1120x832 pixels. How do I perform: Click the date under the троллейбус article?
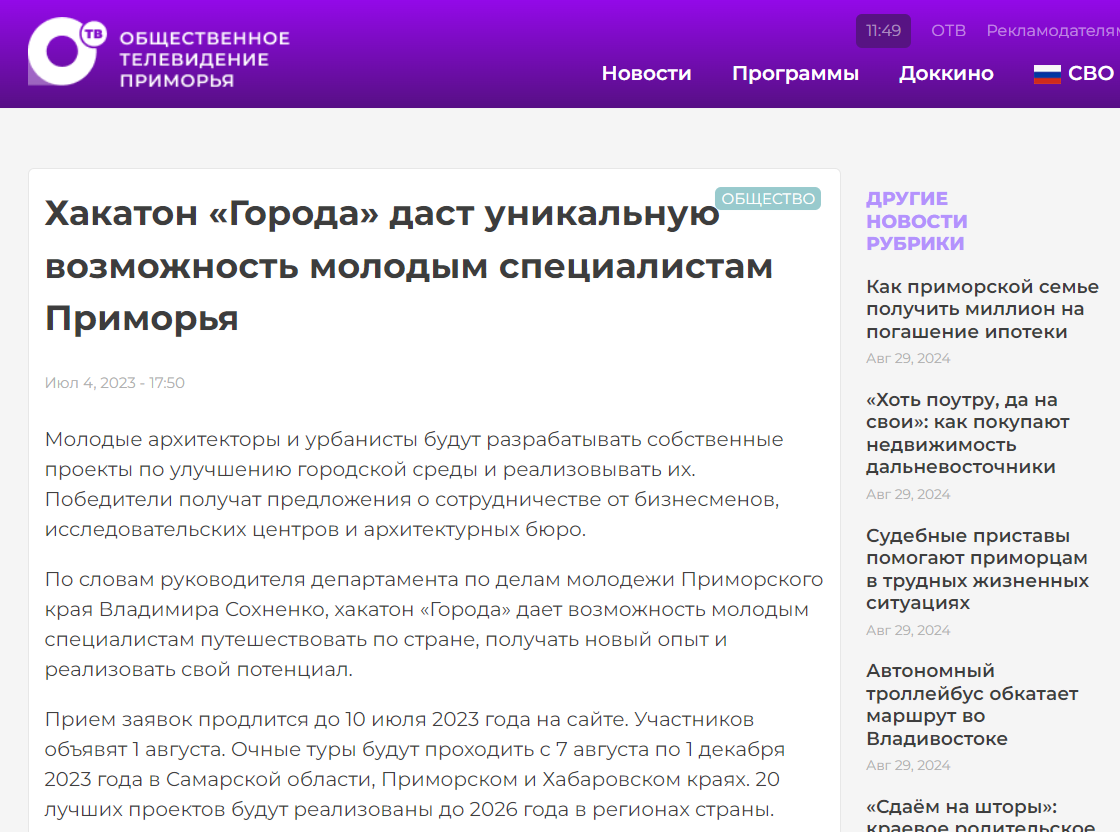[x=908, y=766]
